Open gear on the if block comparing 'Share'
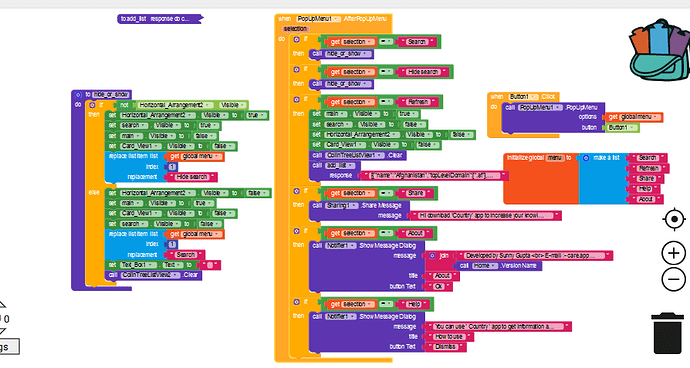The height and width of the screenshot is (368, 690). tap(297, 191)
